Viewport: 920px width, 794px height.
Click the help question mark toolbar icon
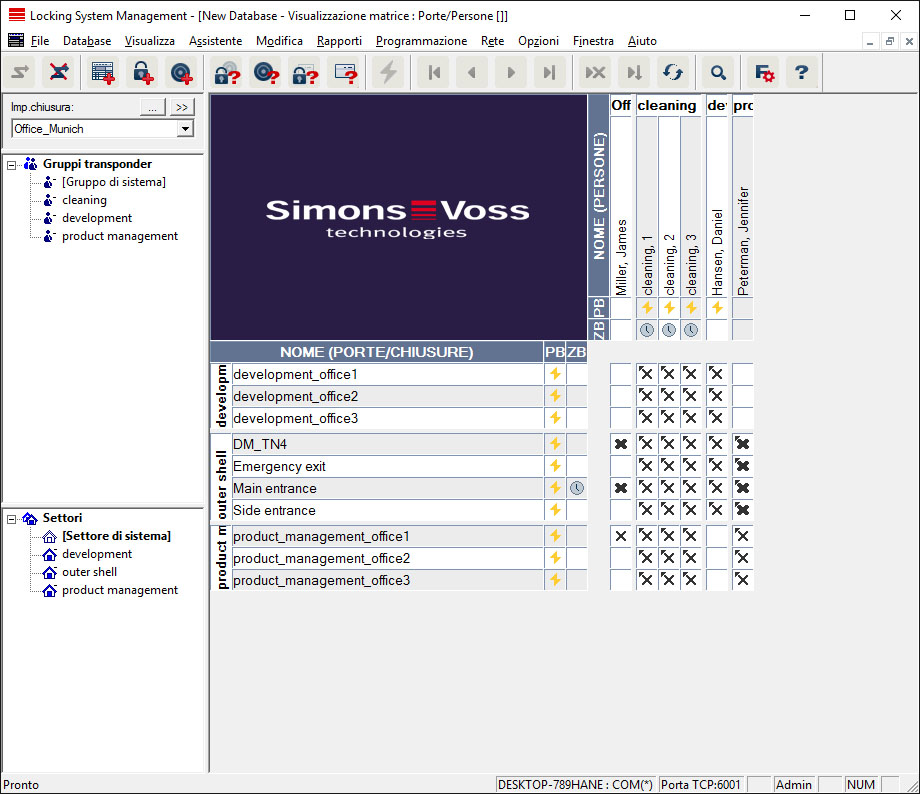pos(800,72)
